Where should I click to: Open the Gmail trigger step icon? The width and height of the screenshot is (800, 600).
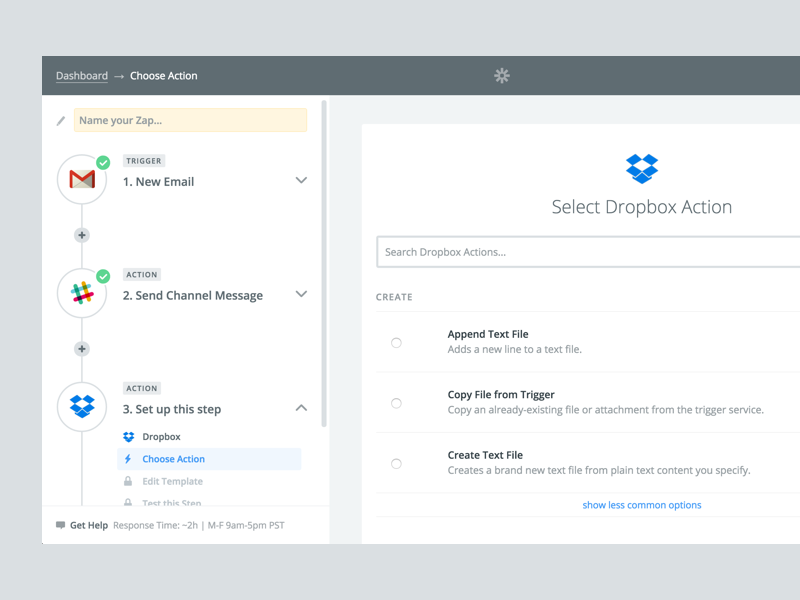(82, 180)
